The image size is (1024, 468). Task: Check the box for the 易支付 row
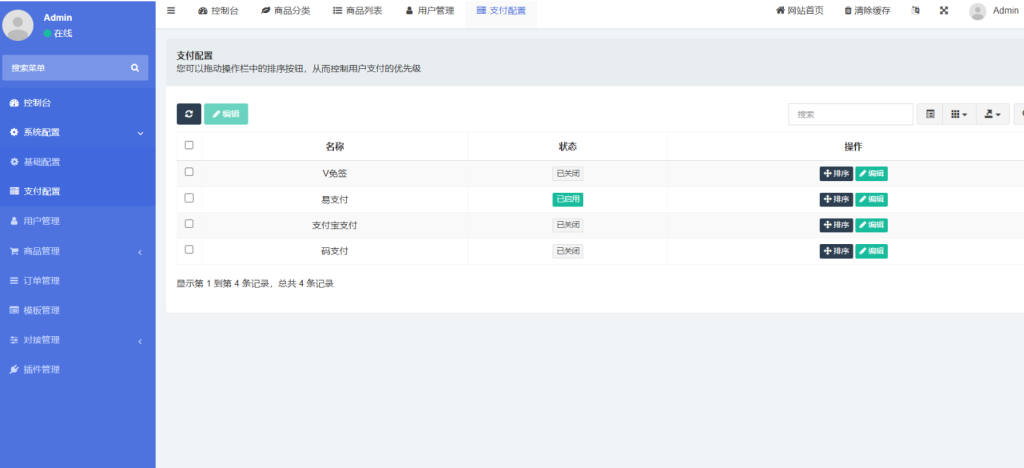(189, 198)
